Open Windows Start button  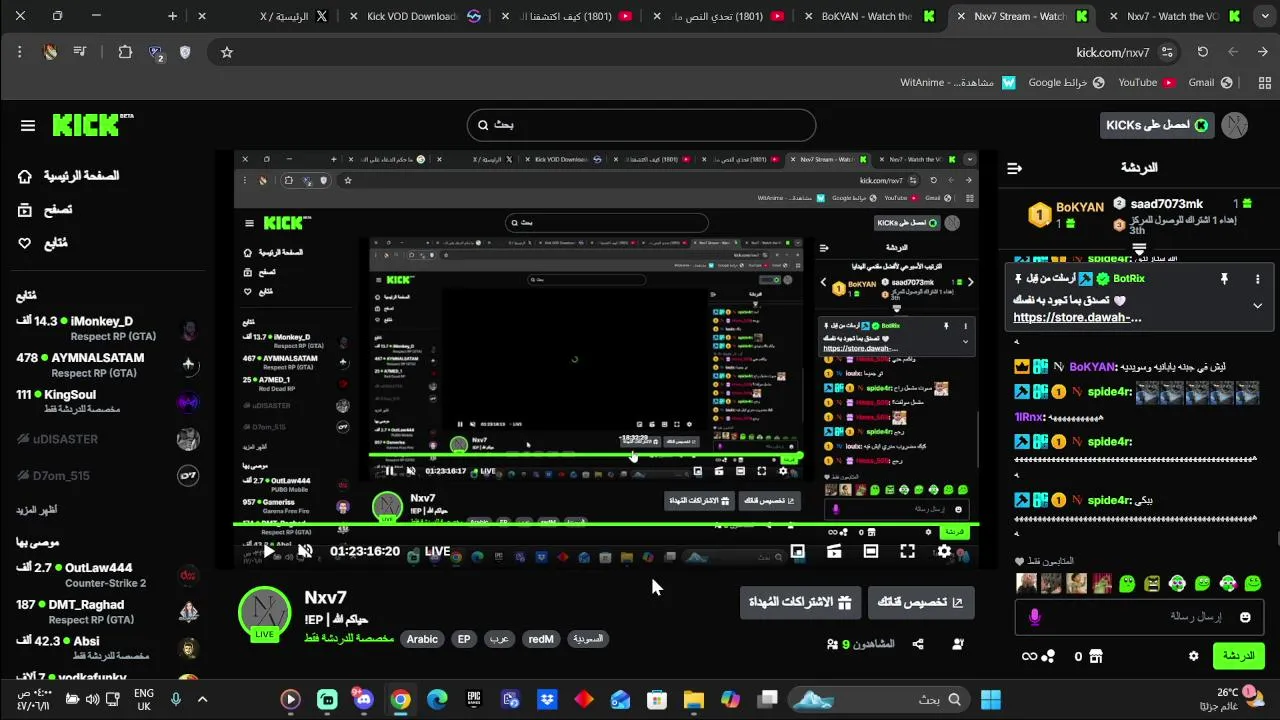991,700
